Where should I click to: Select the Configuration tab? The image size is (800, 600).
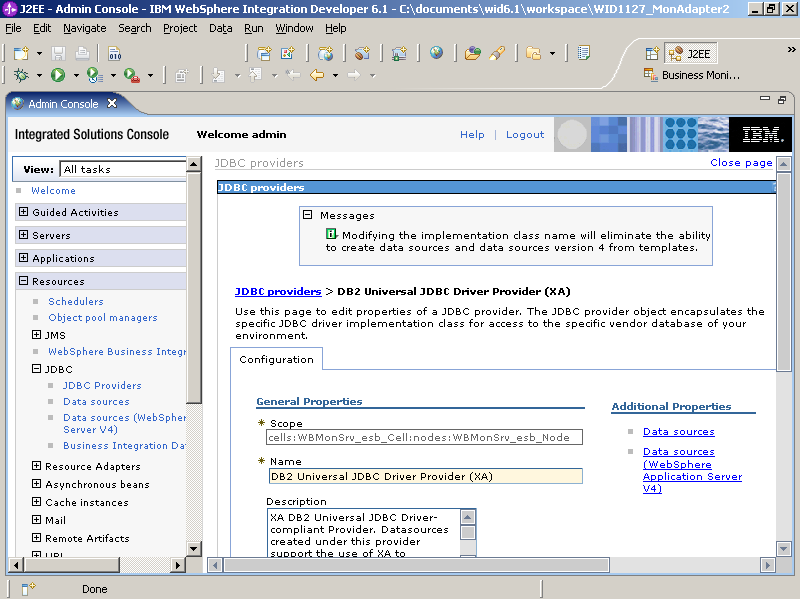[277, 360]
